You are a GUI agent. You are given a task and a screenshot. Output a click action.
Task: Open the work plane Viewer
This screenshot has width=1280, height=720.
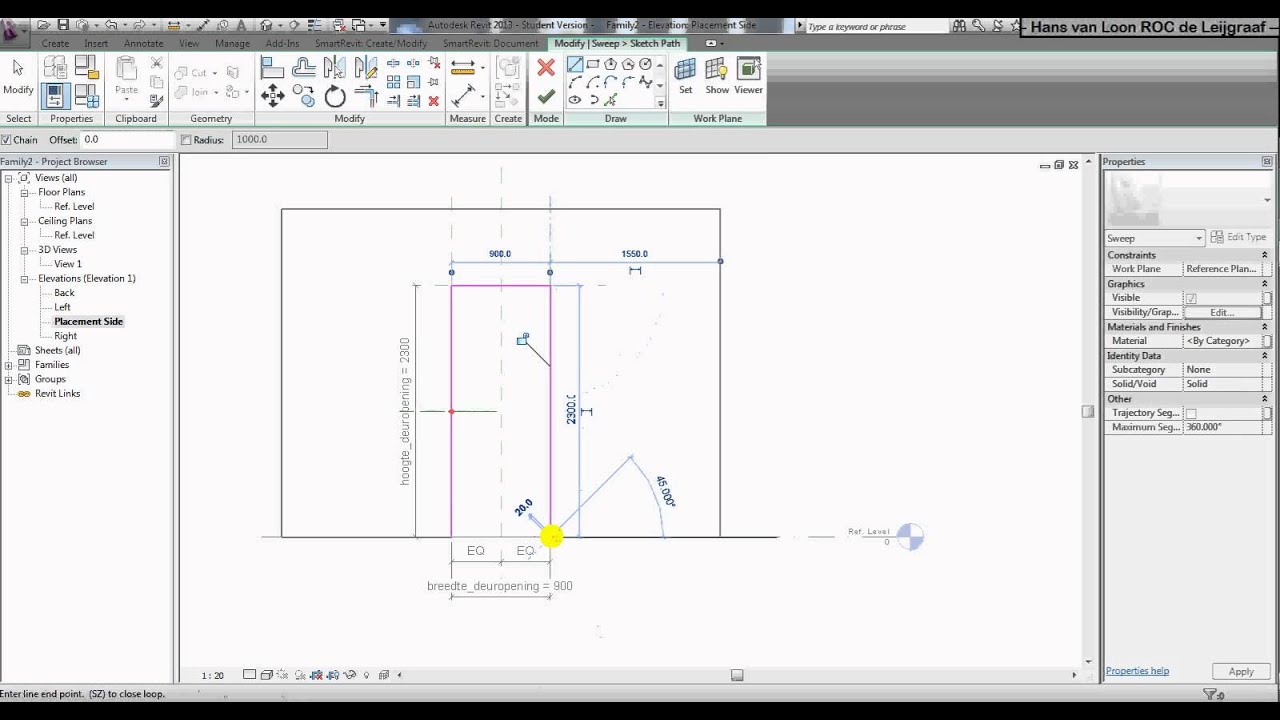[748, 75]
